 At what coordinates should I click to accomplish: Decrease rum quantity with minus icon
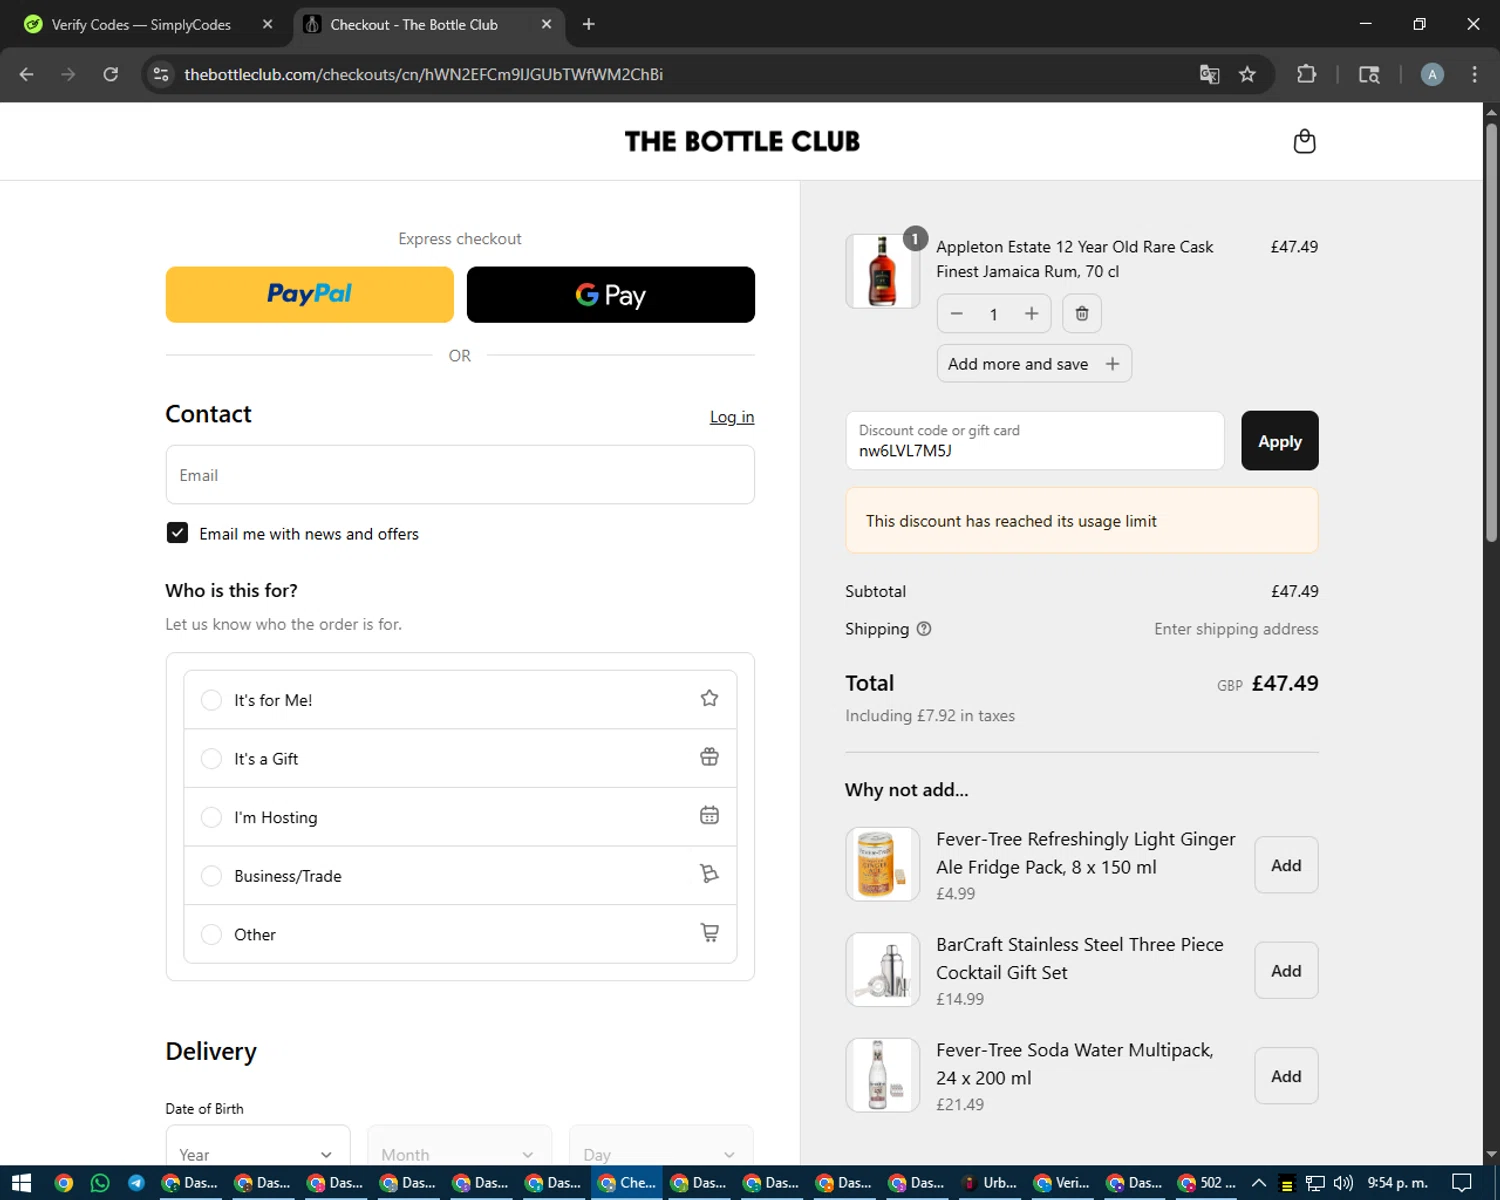click(957, 314)
